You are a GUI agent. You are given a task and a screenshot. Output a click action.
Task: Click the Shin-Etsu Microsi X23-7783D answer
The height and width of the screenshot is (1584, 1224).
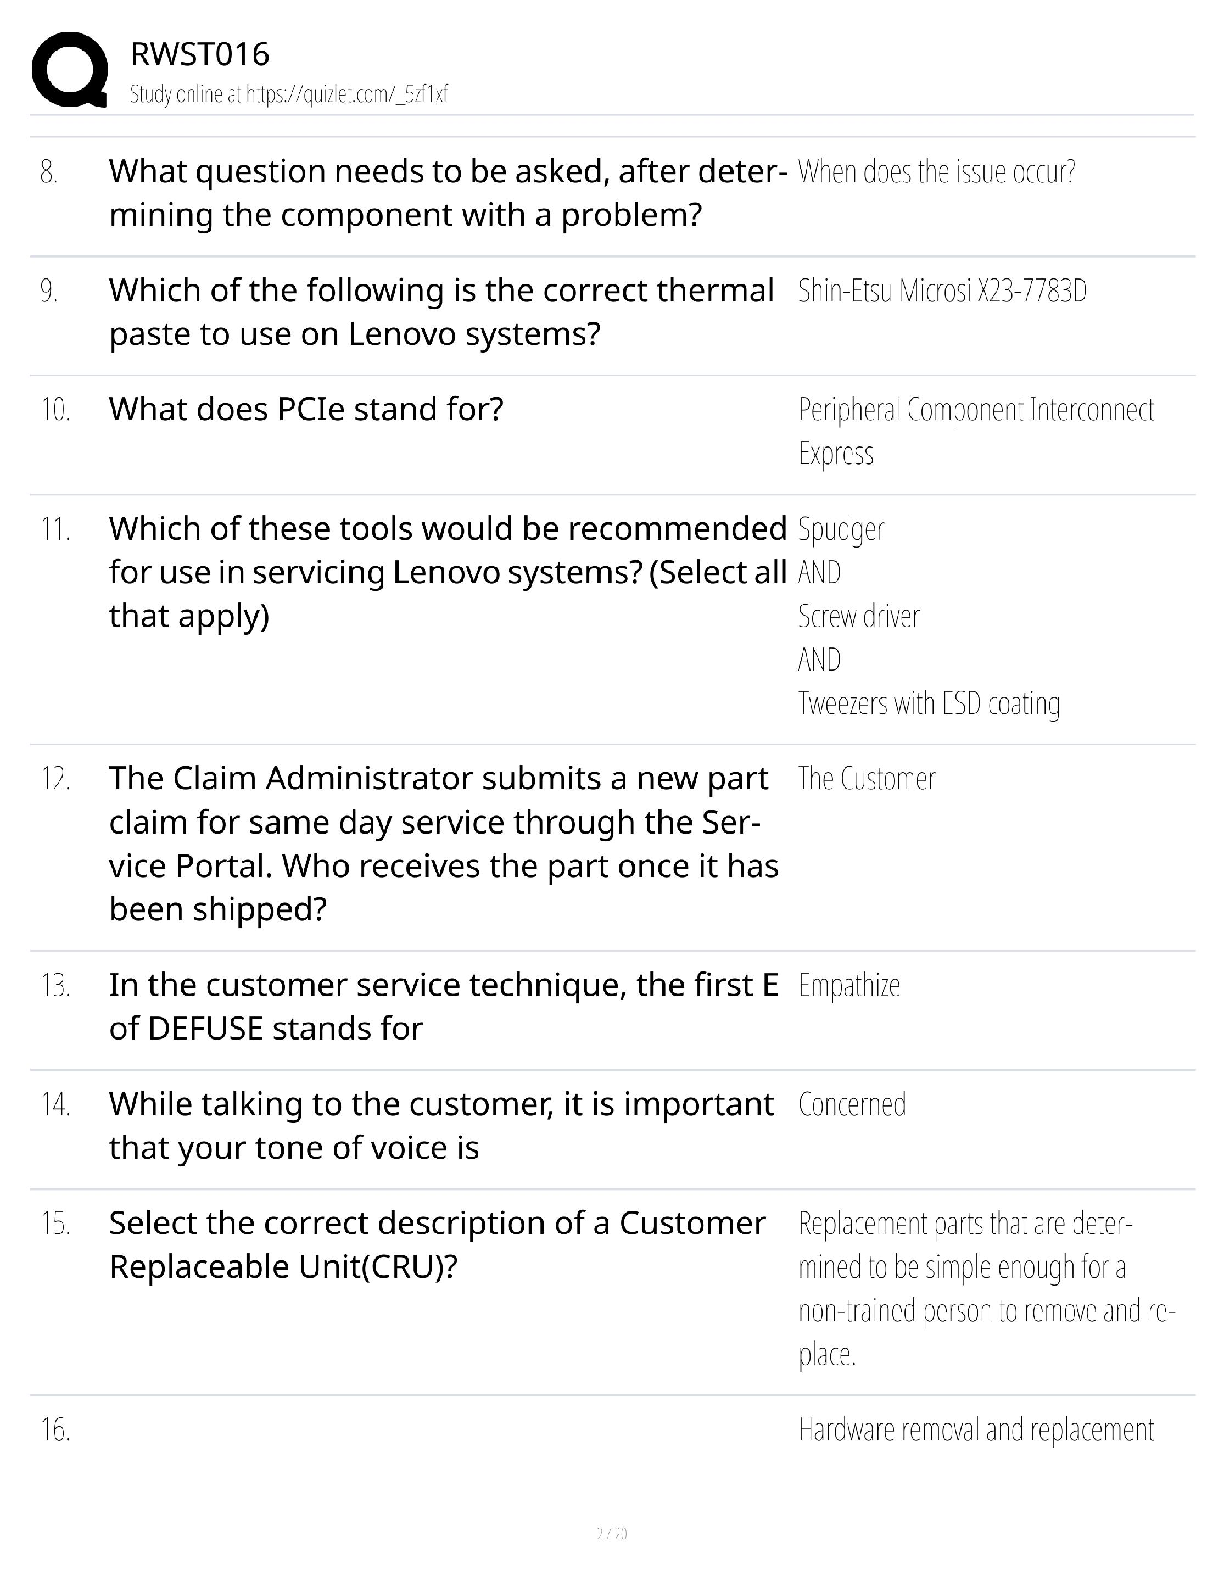click(x=942, y=291)
